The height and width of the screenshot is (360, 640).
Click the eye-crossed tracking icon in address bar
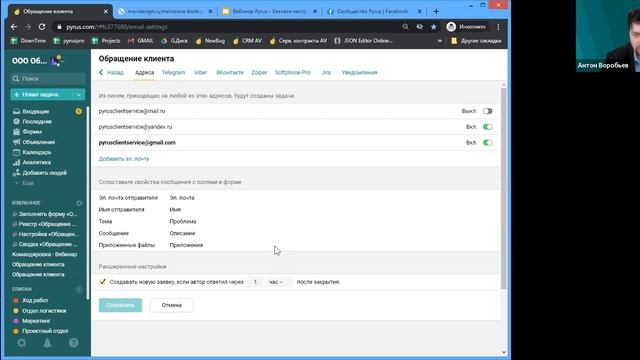420,27
